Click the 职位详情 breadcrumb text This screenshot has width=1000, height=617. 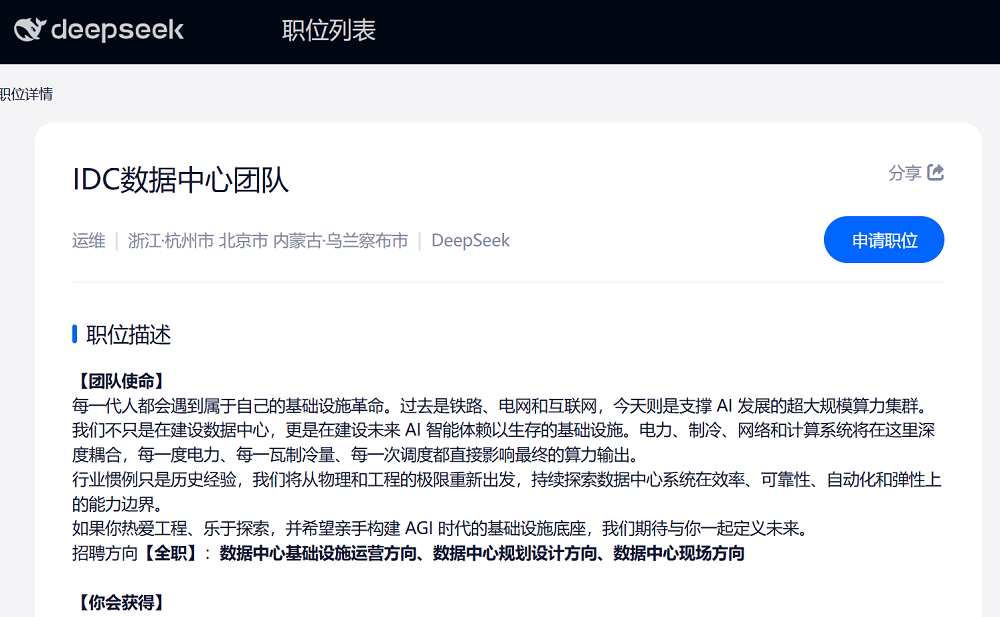point(26,94)
